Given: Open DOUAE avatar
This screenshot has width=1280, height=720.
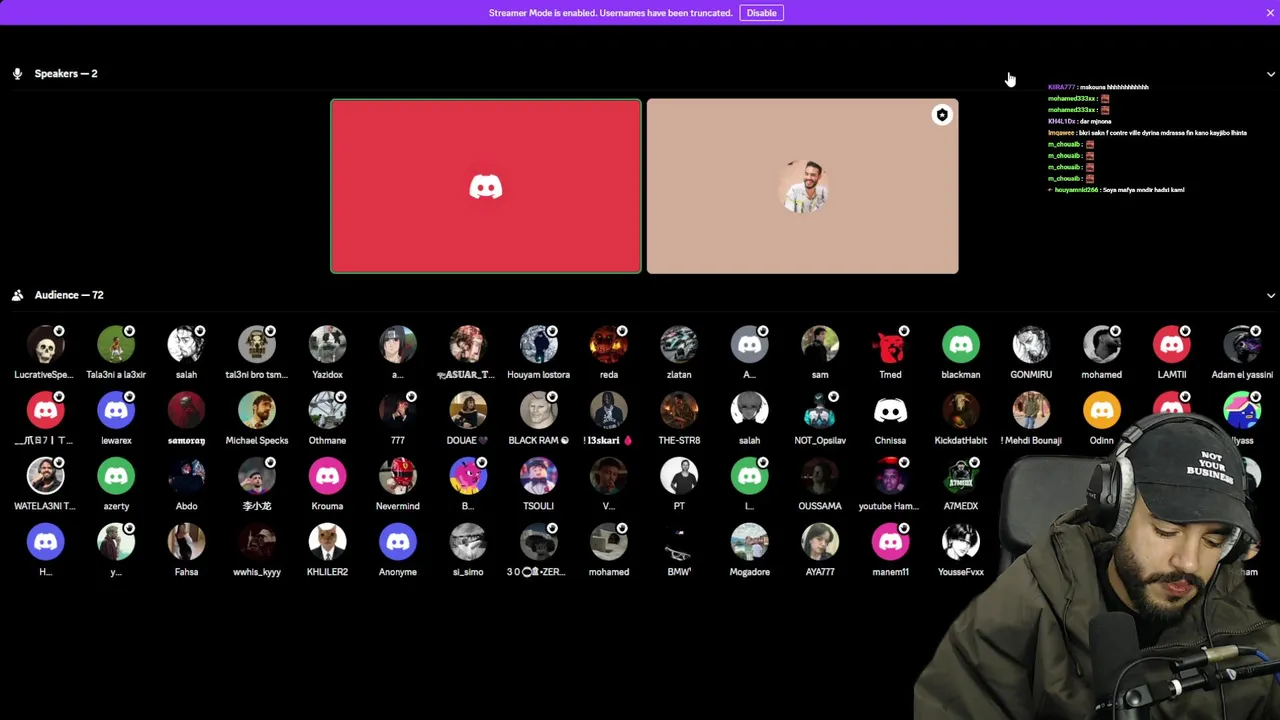Looking at the screenshot, I should [x=468, y=411].
